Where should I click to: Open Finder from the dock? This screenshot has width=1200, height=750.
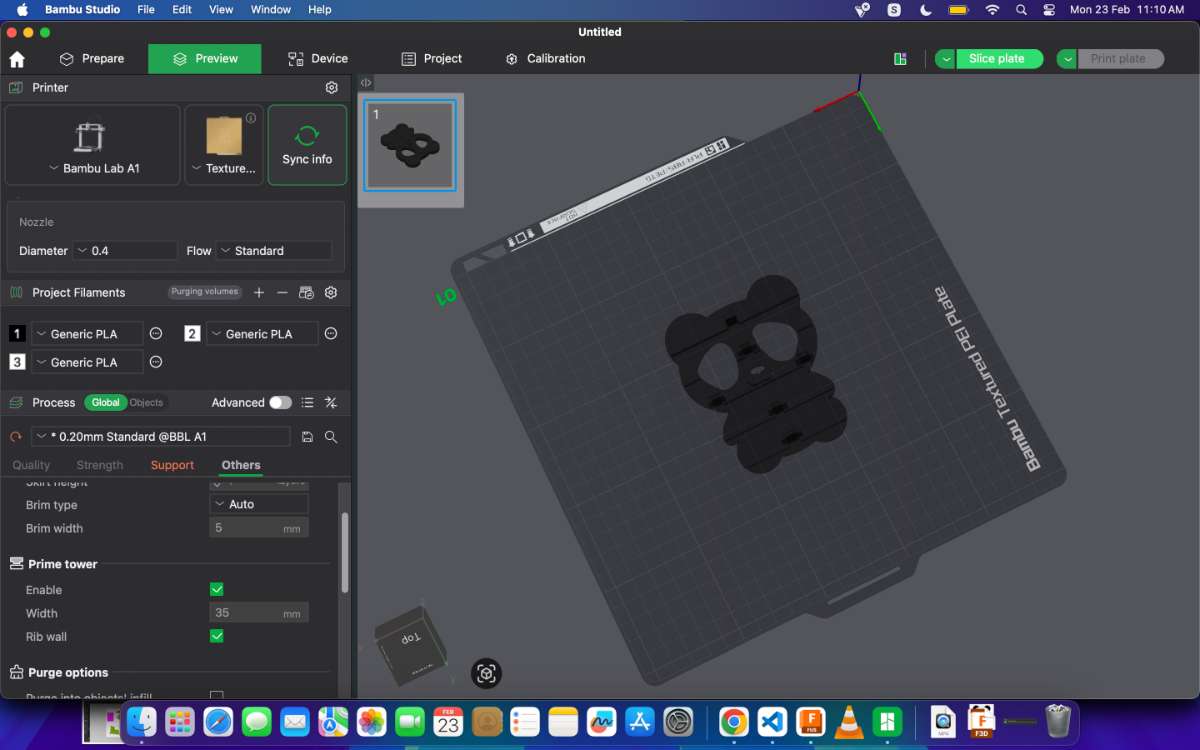coord(142,721)
